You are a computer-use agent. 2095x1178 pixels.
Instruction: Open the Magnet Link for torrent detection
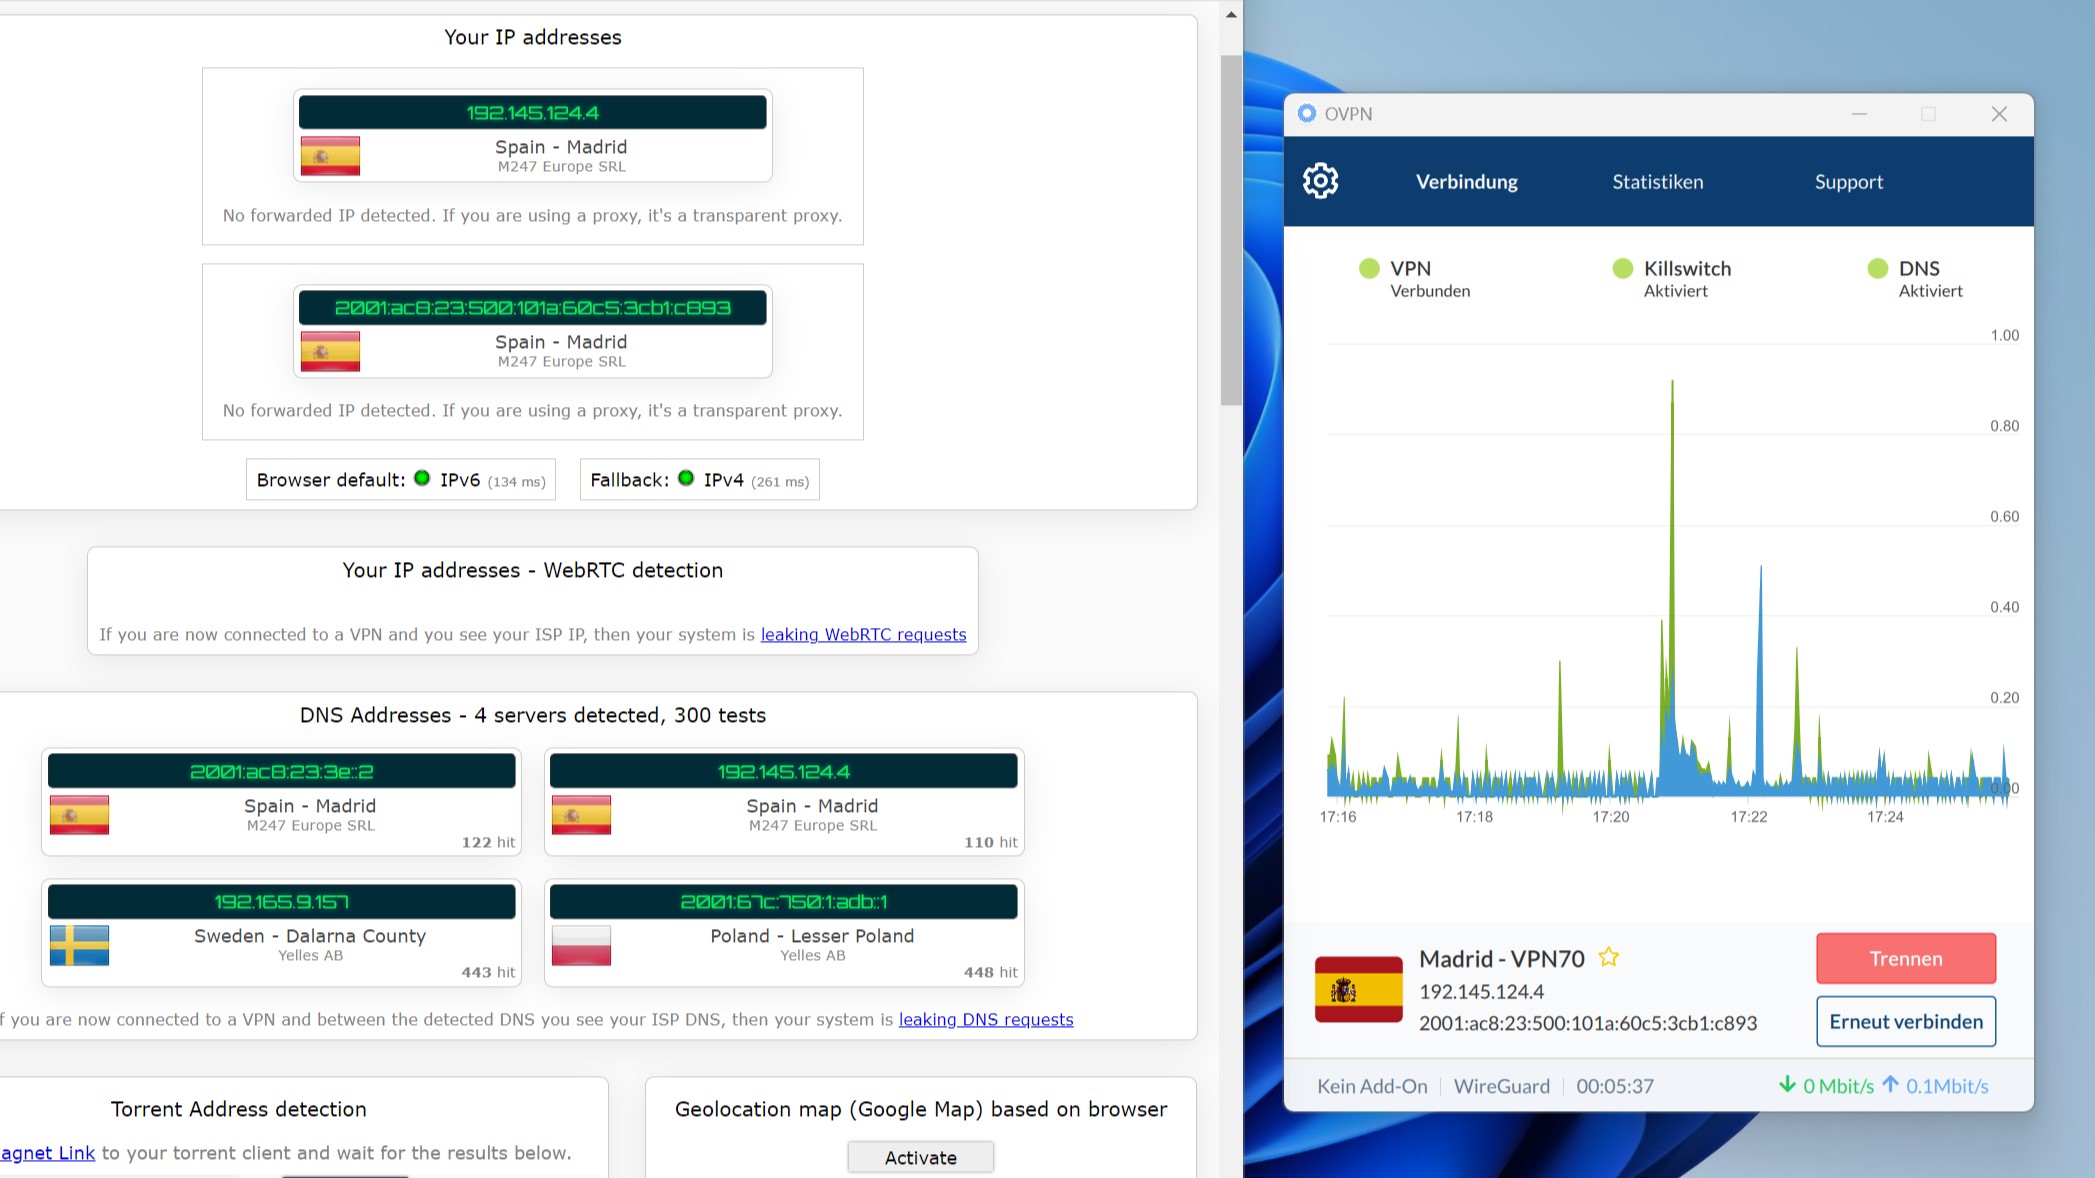coord(47,1153)
